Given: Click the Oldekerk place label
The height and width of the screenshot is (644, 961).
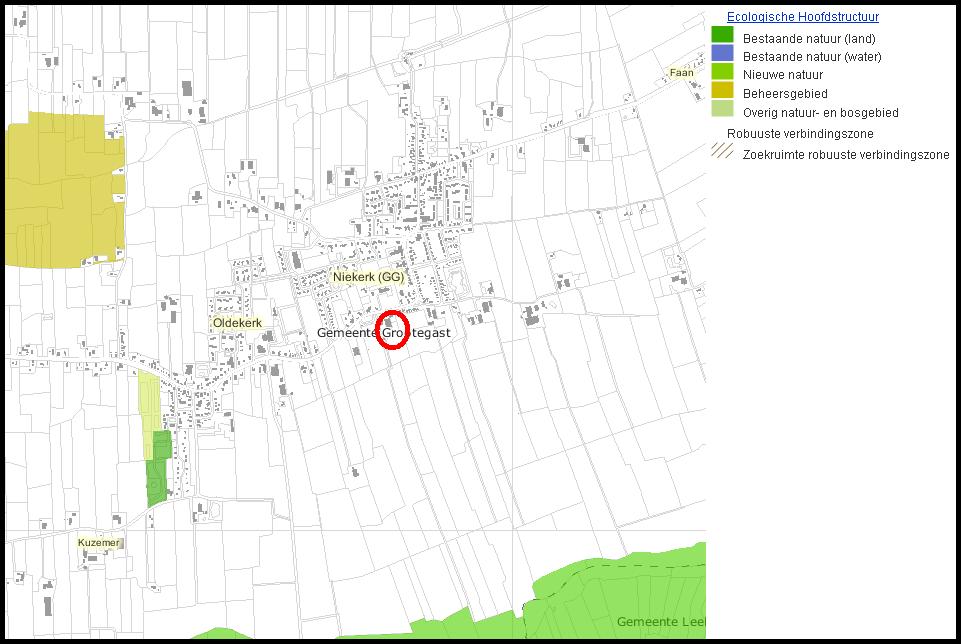Looking at the screenshot, I should point(237,324).
